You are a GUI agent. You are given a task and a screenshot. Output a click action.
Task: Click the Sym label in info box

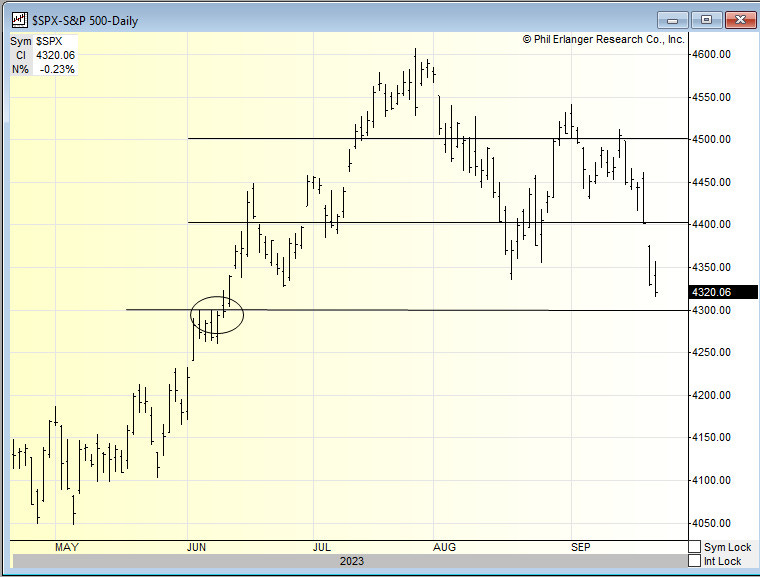(x=21, y=41)
